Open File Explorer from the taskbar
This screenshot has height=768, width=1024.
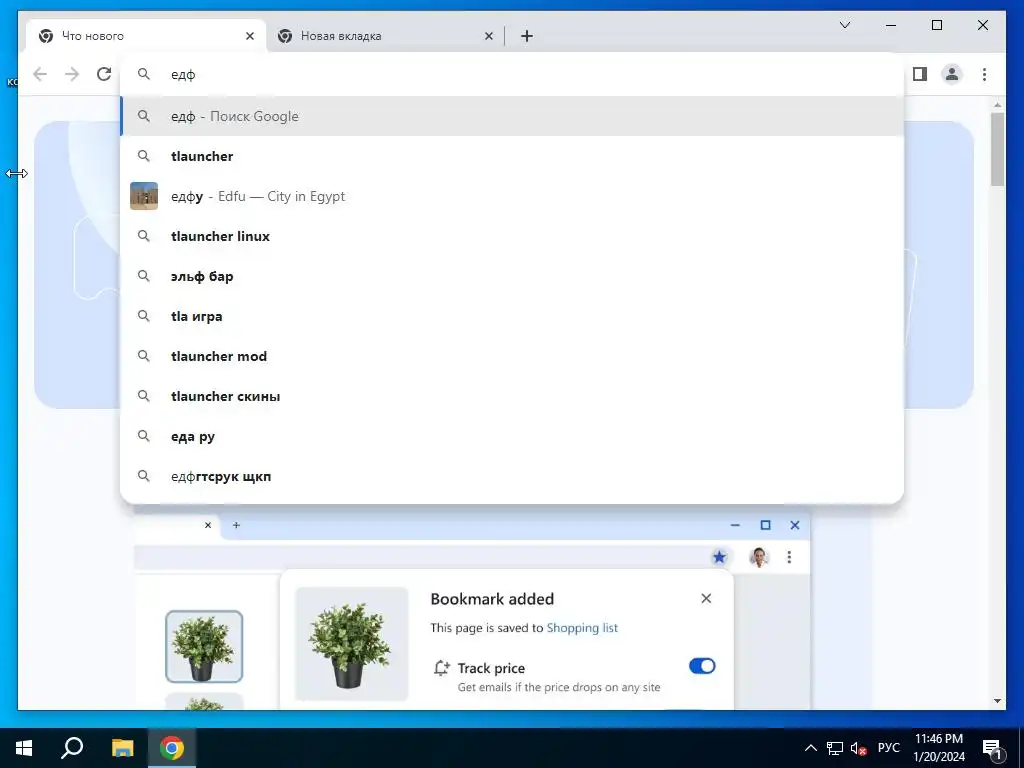coord(122,748)
